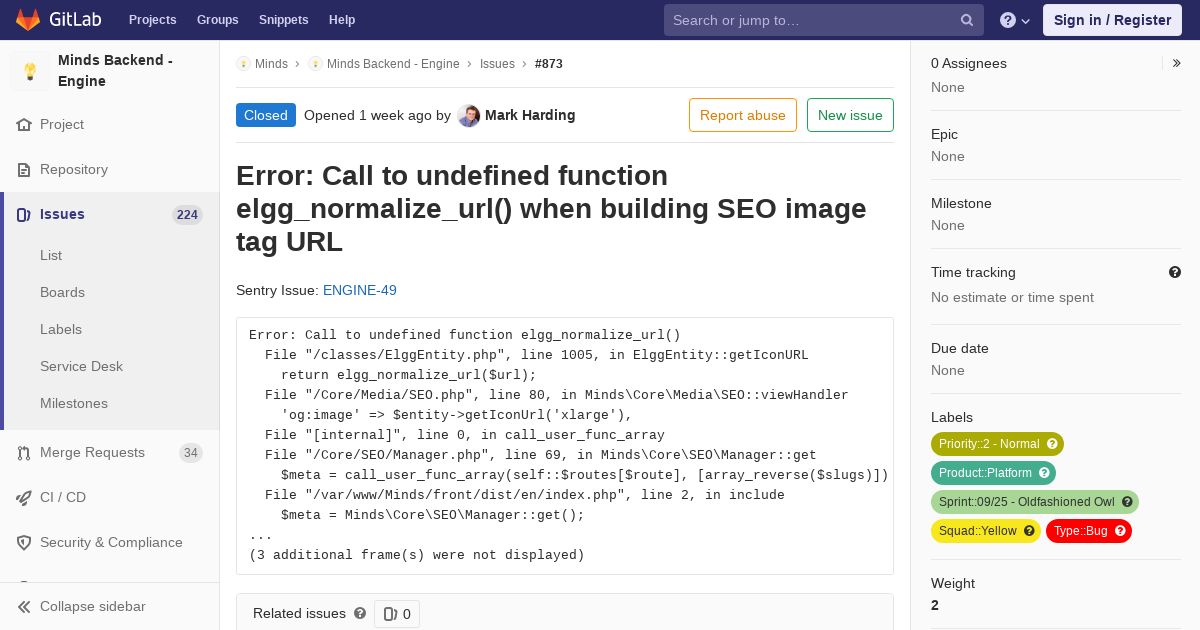Click the GitLab fox logo

tap(28, 19)
